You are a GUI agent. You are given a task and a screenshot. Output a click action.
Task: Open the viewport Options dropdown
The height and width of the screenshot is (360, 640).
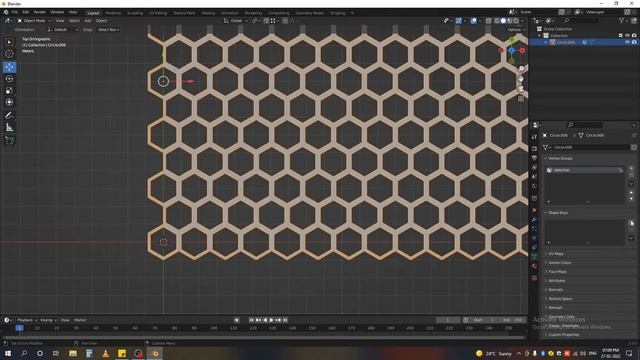[515, 30]
